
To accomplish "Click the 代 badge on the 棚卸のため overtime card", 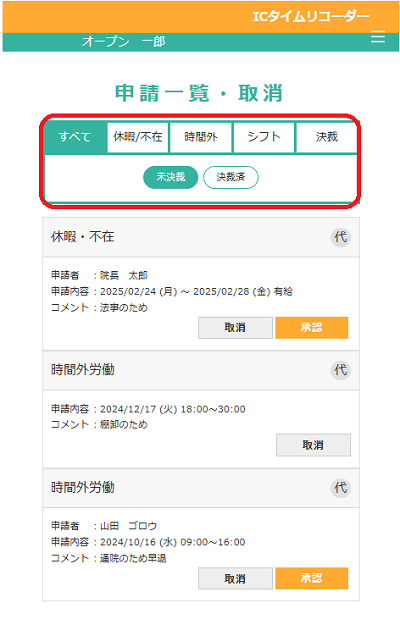I will click(x=340, y=370).
